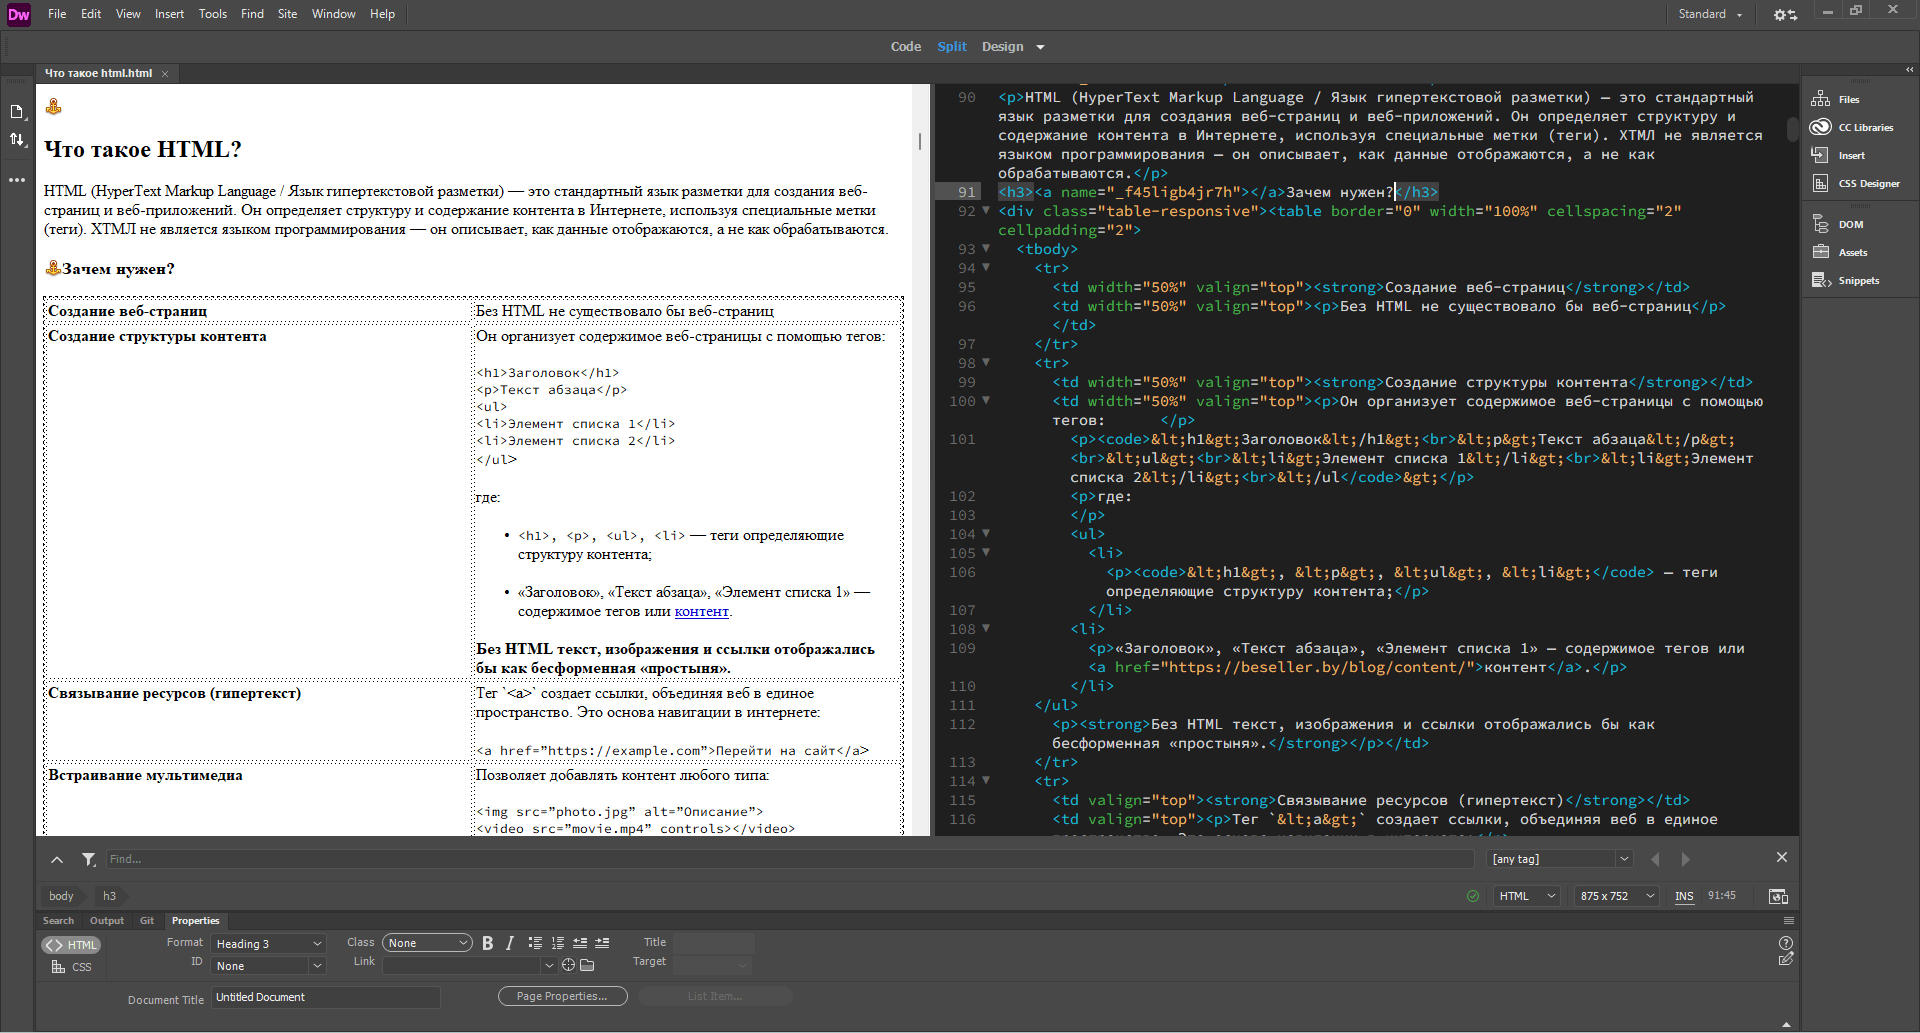Click the Point to File target icon

pos(568,965)
